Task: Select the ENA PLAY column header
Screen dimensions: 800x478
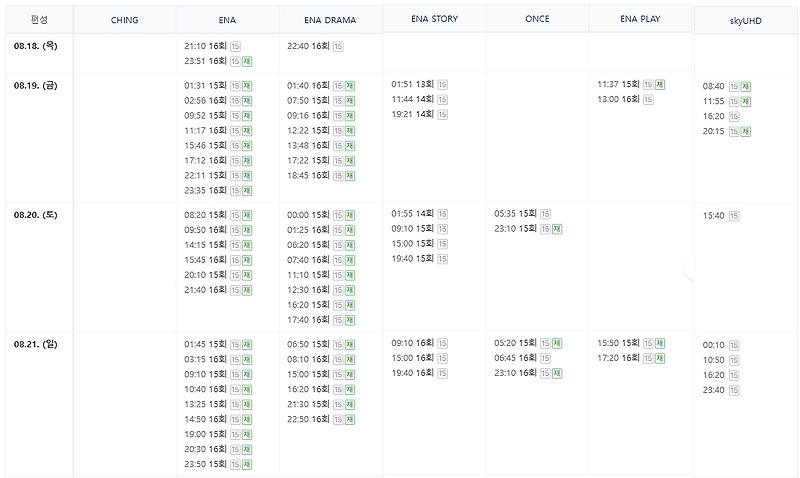Action: [x=640, y=18]
